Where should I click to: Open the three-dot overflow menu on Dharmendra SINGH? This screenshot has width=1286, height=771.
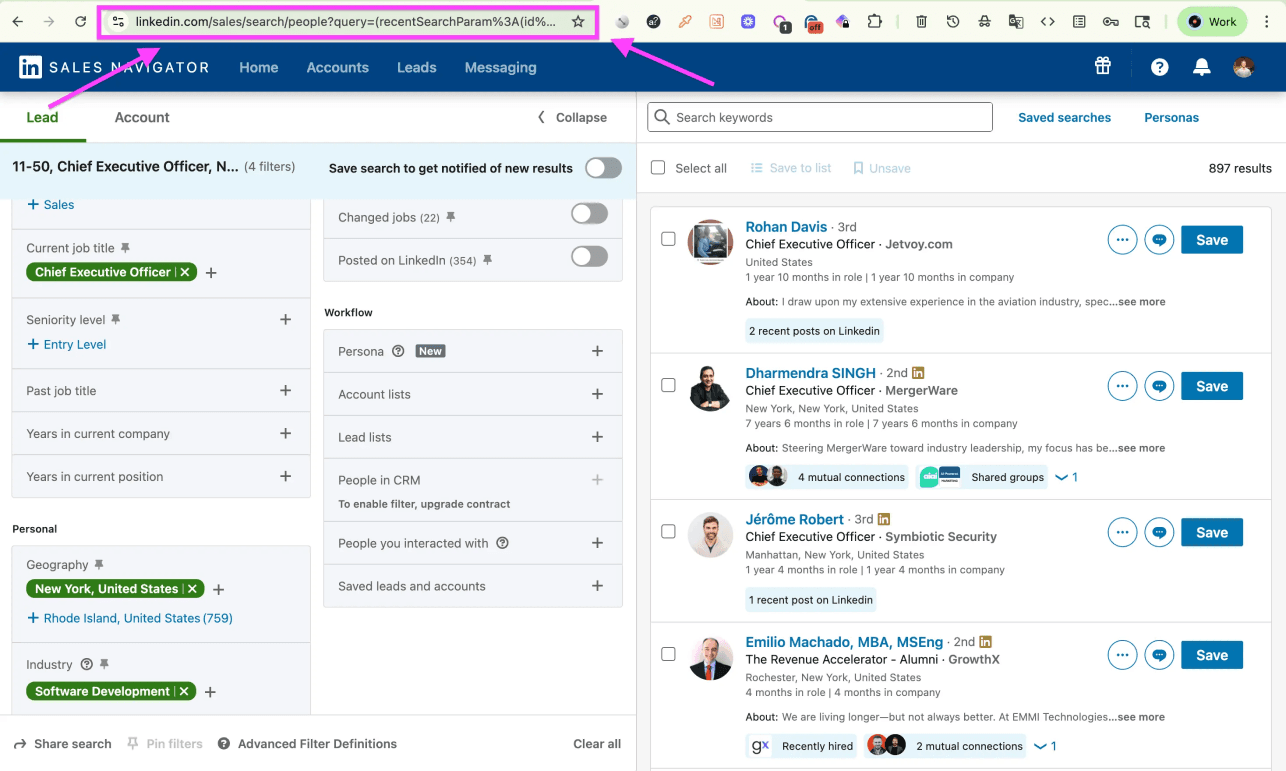point(1122,385)
